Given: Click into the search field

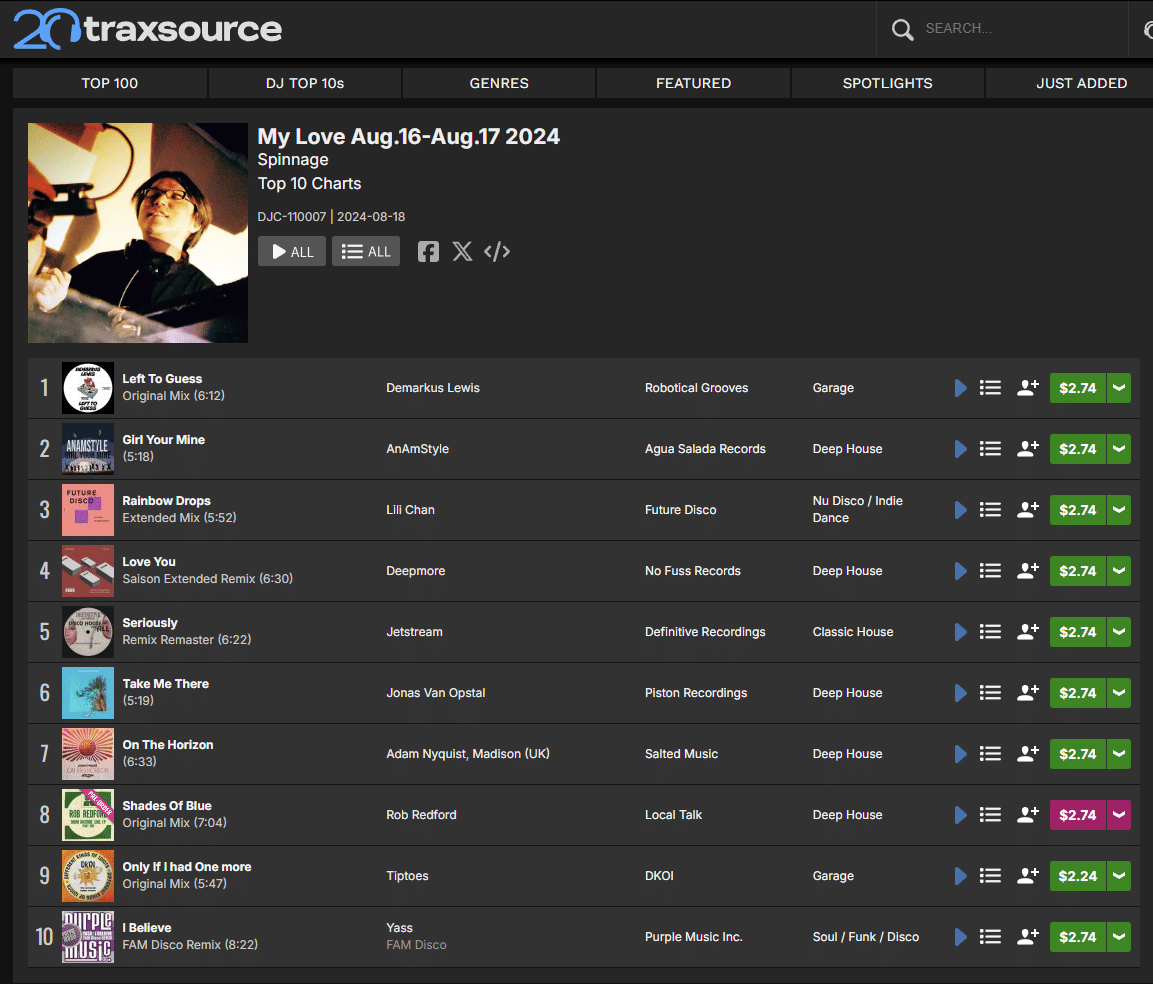Looking at the screenshot, I should tap(1018, 29).
